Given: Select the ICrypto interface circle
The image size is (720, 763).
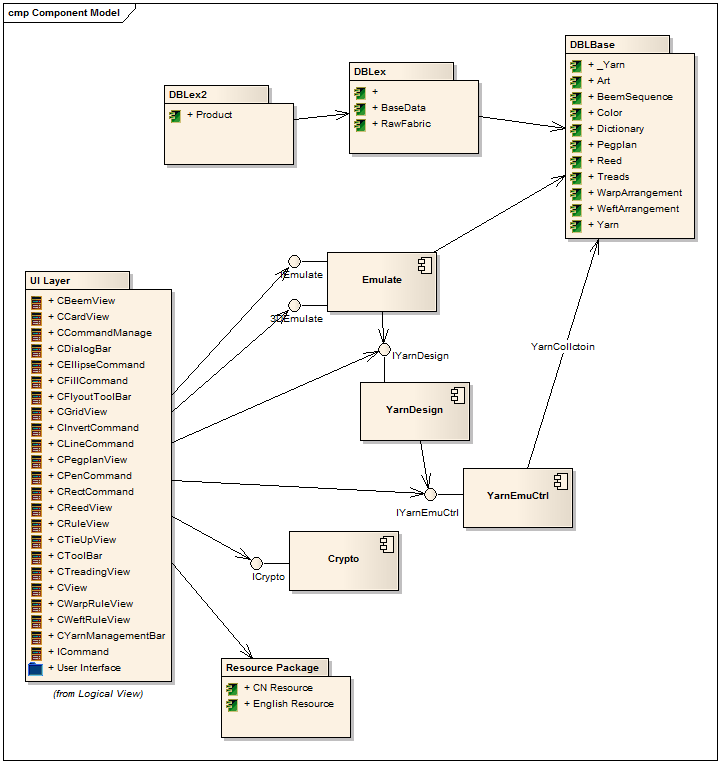Looking at the screenshot, I should [256, 563].
